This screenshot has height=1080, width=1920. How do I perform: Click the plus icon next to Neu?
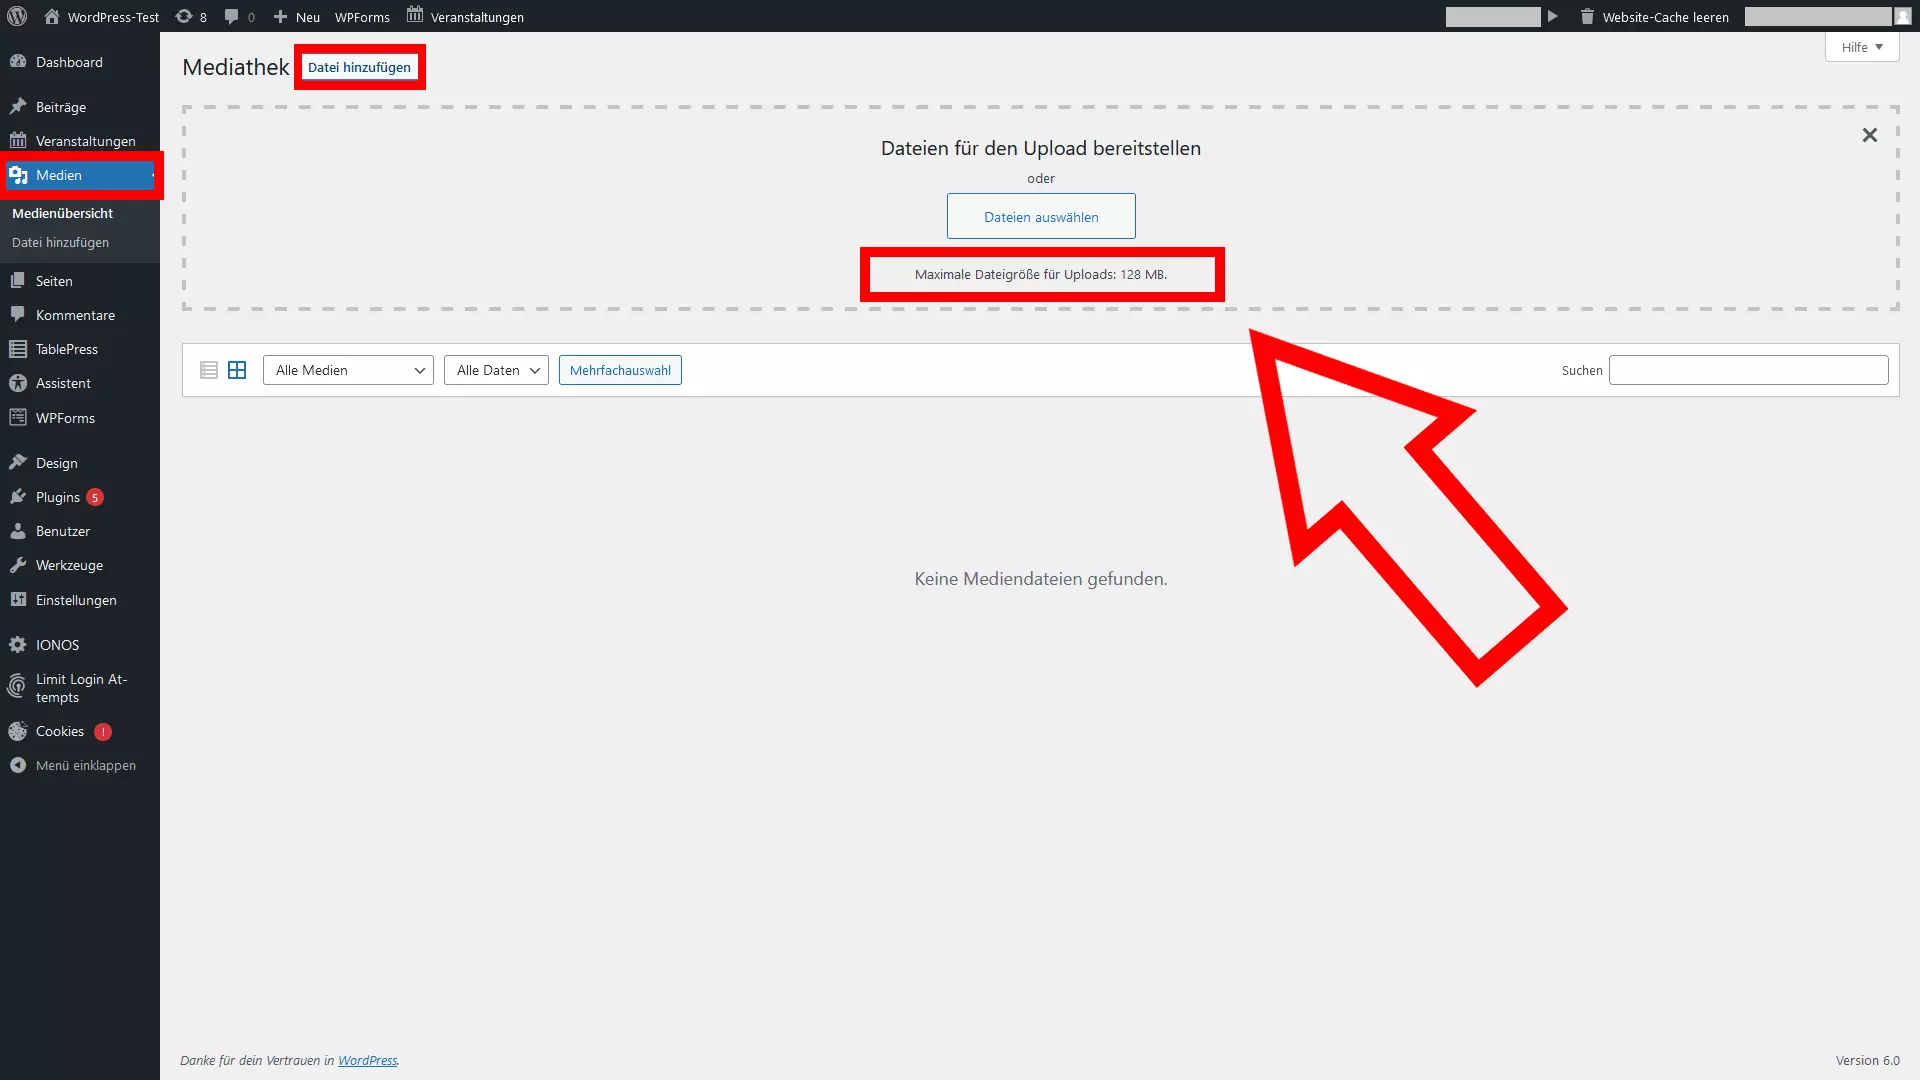click(280, 16)
